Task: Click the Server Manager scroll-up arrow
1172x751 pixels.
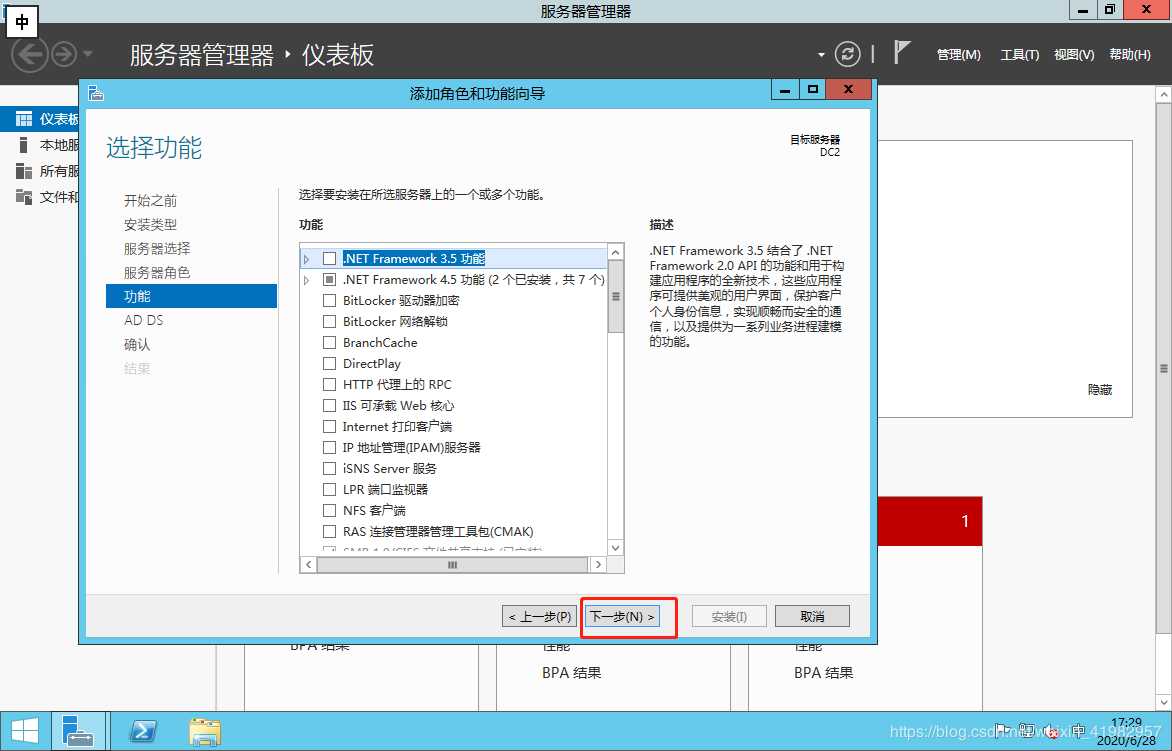Action: click(x=1164, y=95)
